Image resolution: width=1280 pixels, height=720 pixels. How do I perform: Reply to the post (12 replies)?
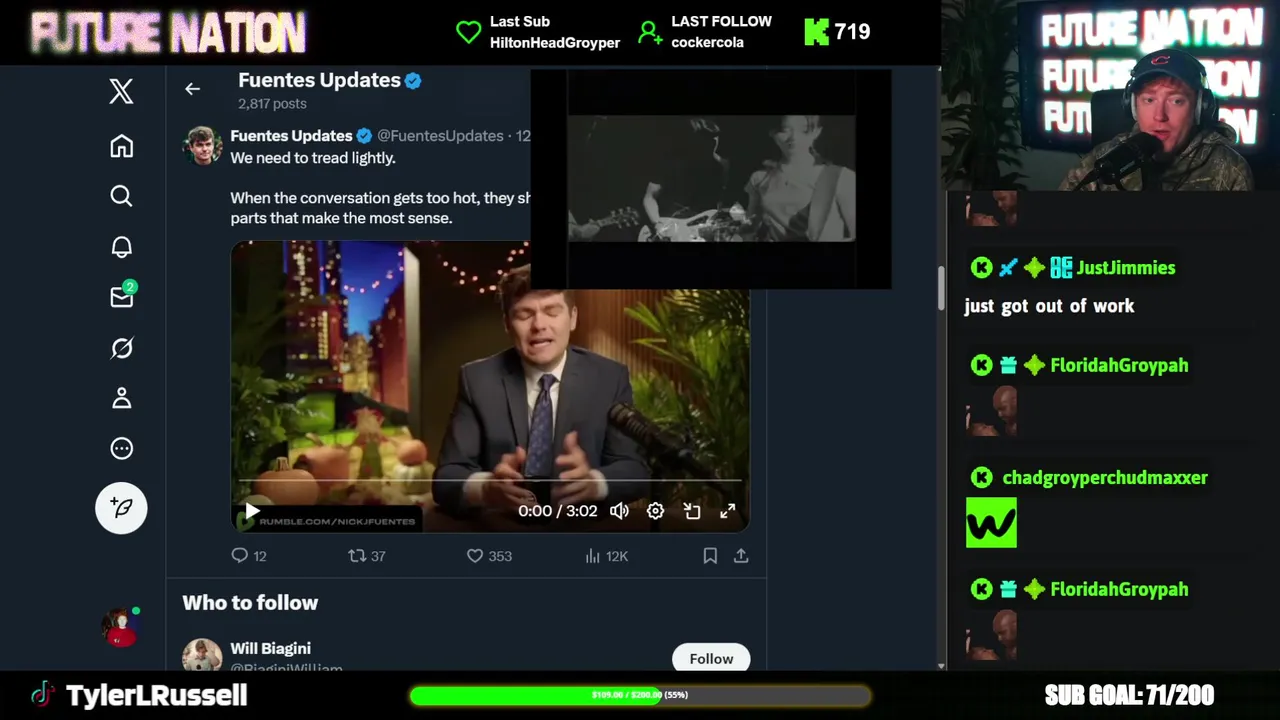[x=249, y=556]
